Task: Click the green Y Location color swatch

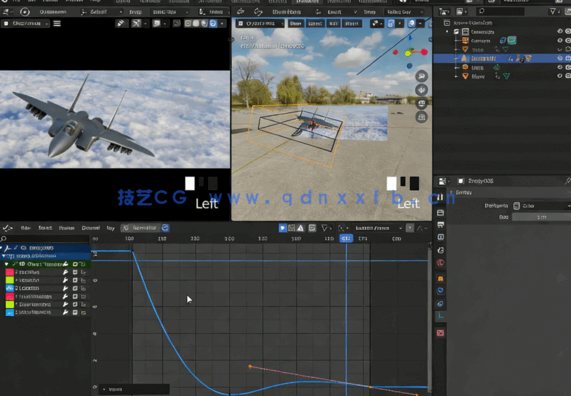Action: point(10,280)
